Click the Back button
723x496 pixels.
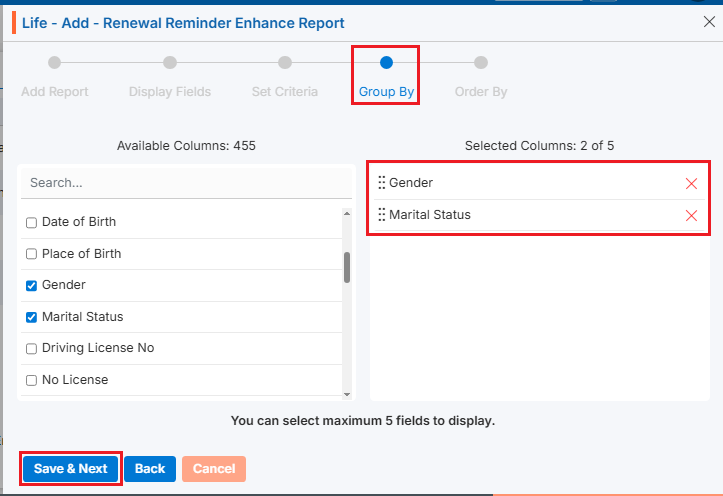150,469
